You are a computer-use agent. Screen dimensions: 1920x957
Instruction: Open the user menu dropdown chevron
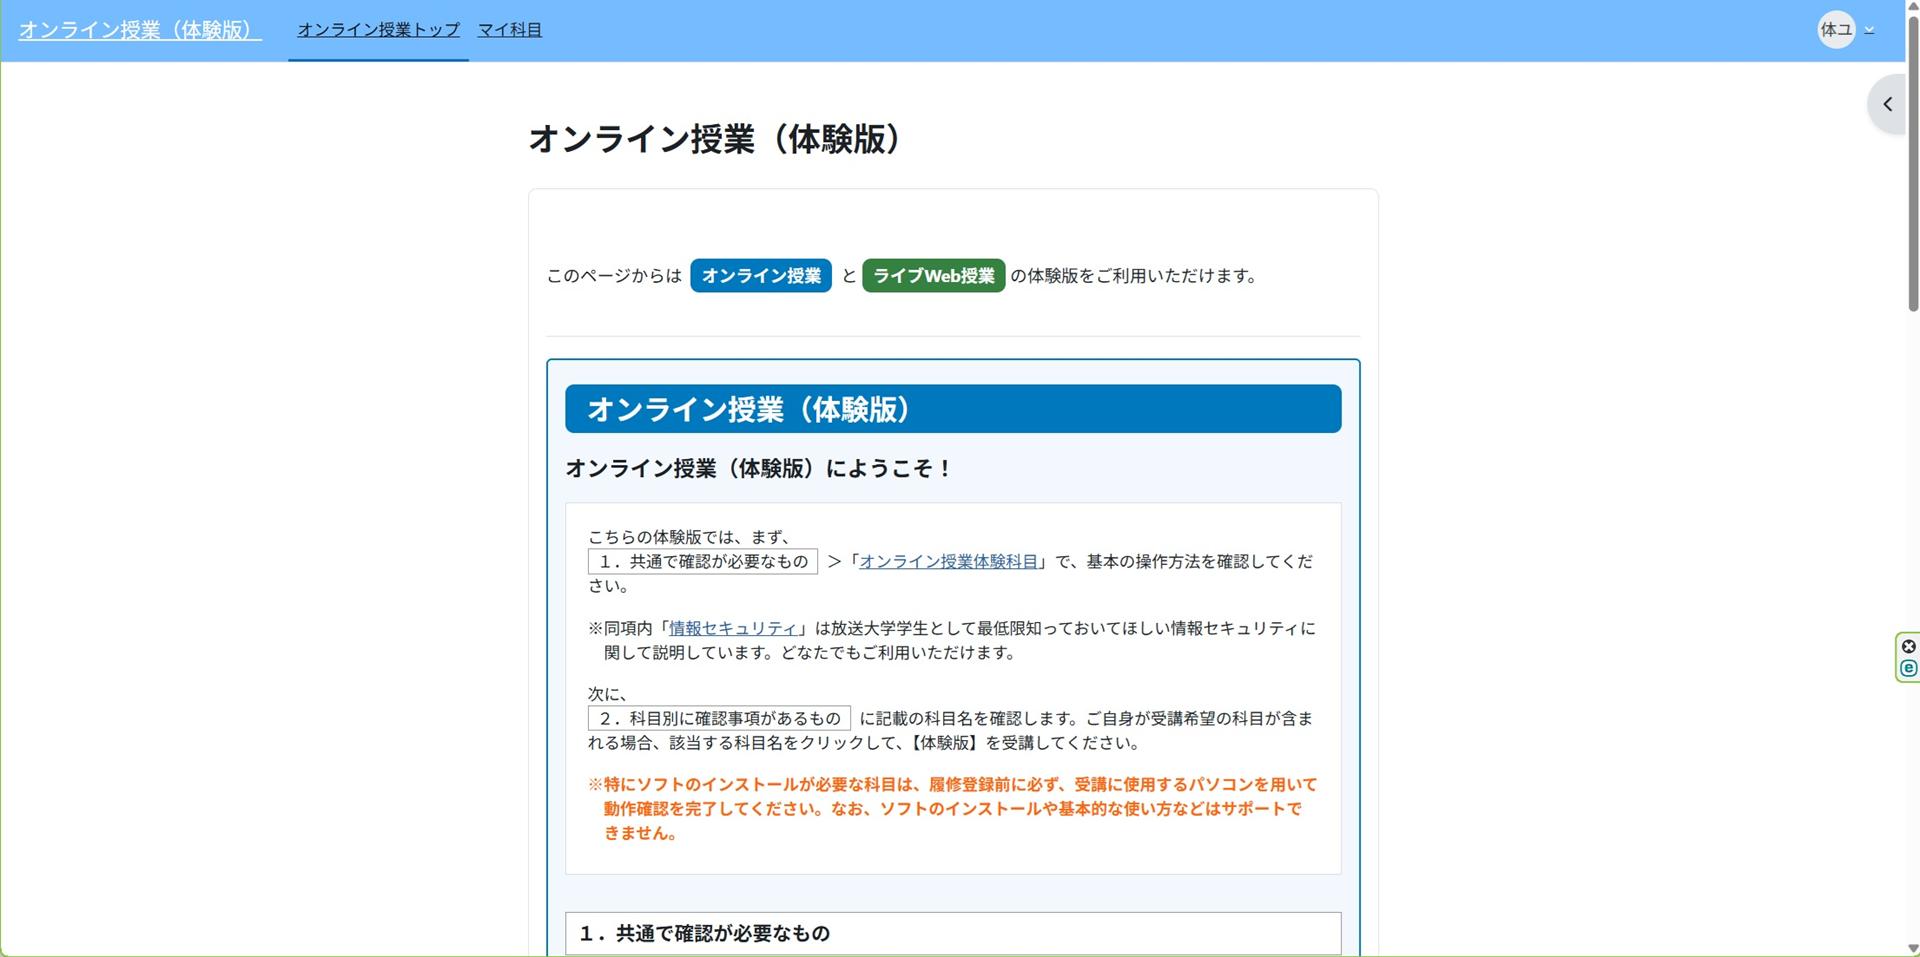(x=1869, y=30)
